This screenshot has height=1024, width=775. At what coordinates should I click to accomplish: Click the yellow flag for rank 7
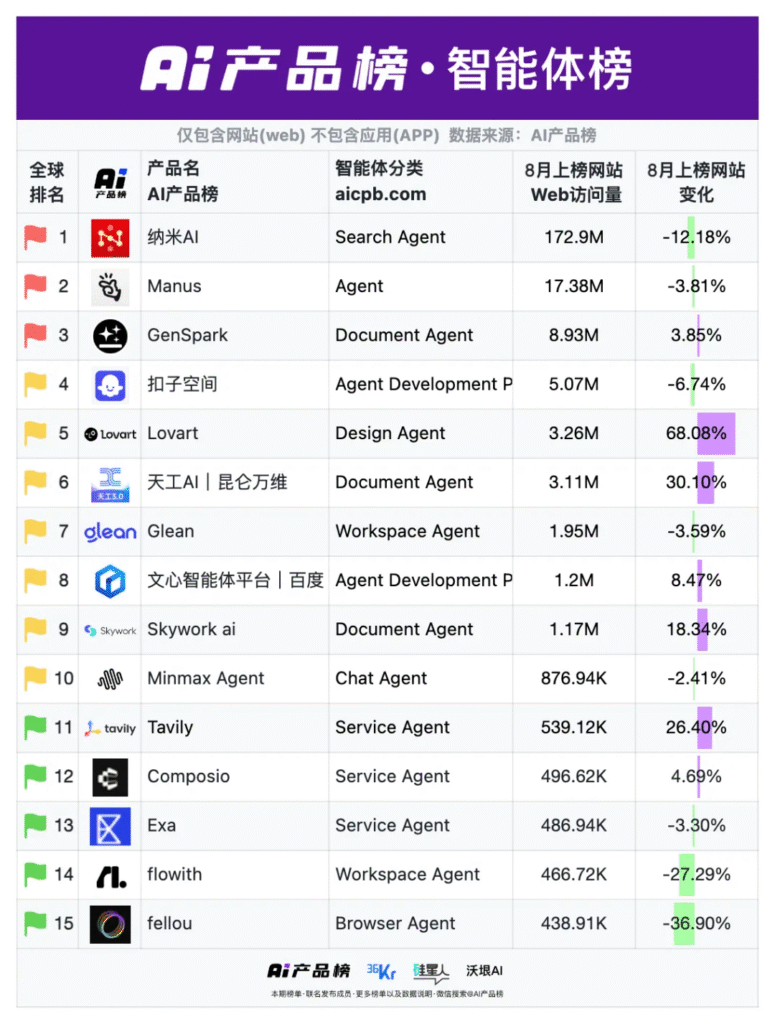[x=35, y=532]
